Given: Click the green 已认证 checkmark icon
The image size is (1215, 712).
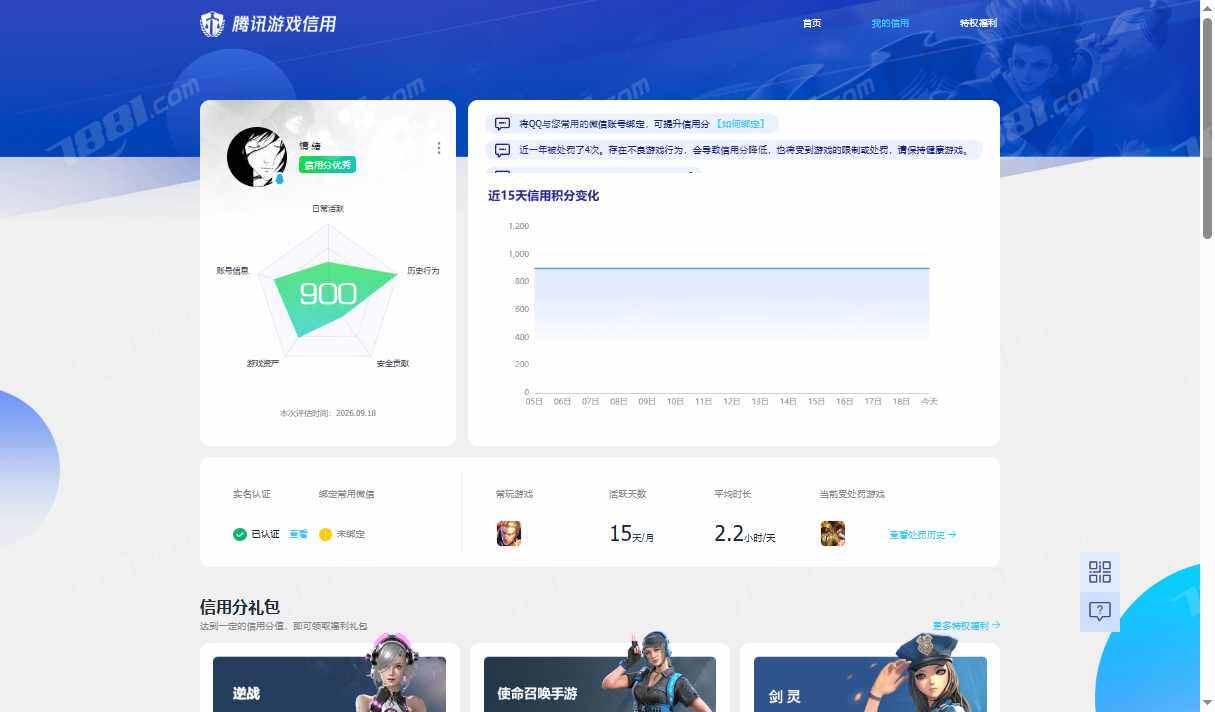Looking at the screenshot, I should [x=240, y=534].
